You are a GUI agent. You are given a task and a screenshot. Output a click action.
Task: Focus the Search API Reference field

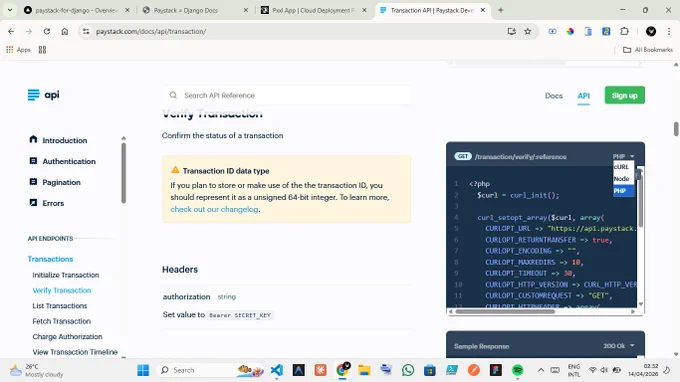(x=287, y=95)
